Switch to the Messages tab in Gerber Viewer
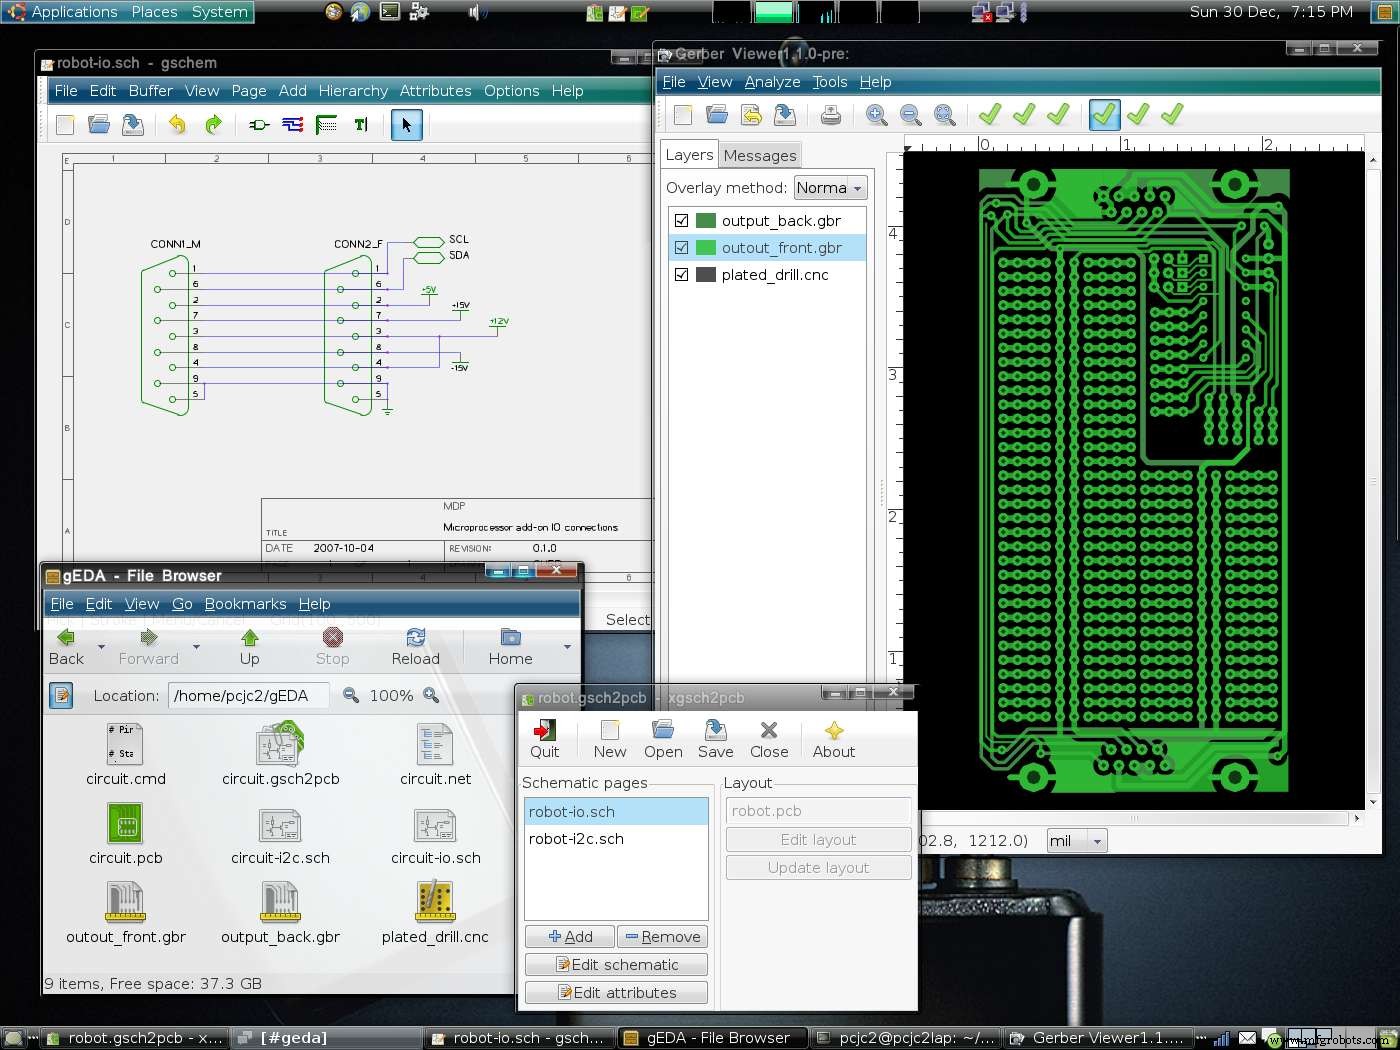Screen dimensions: 1400x1050 (759, 154)
